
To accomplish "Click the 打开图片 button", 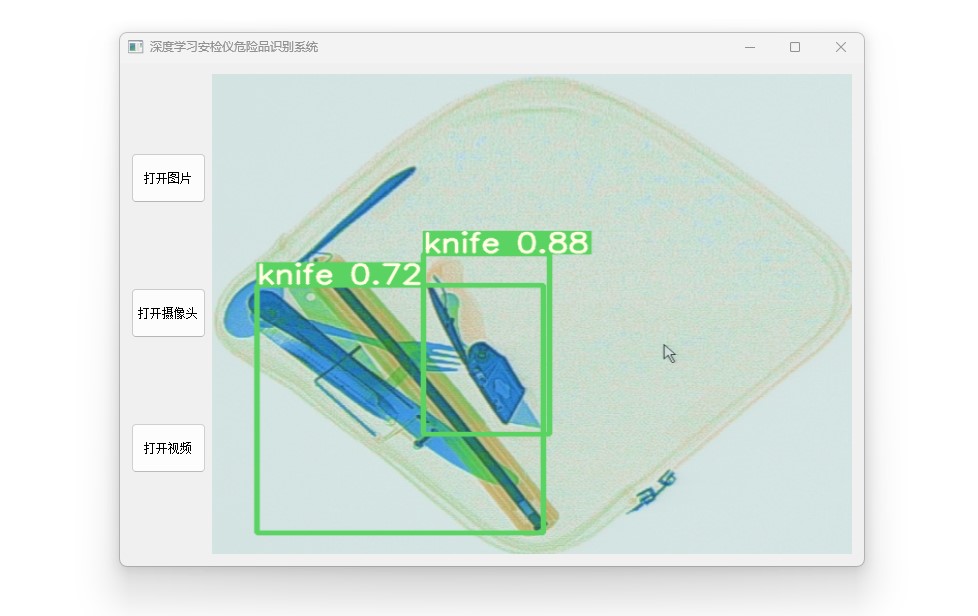I will (168, 178).
